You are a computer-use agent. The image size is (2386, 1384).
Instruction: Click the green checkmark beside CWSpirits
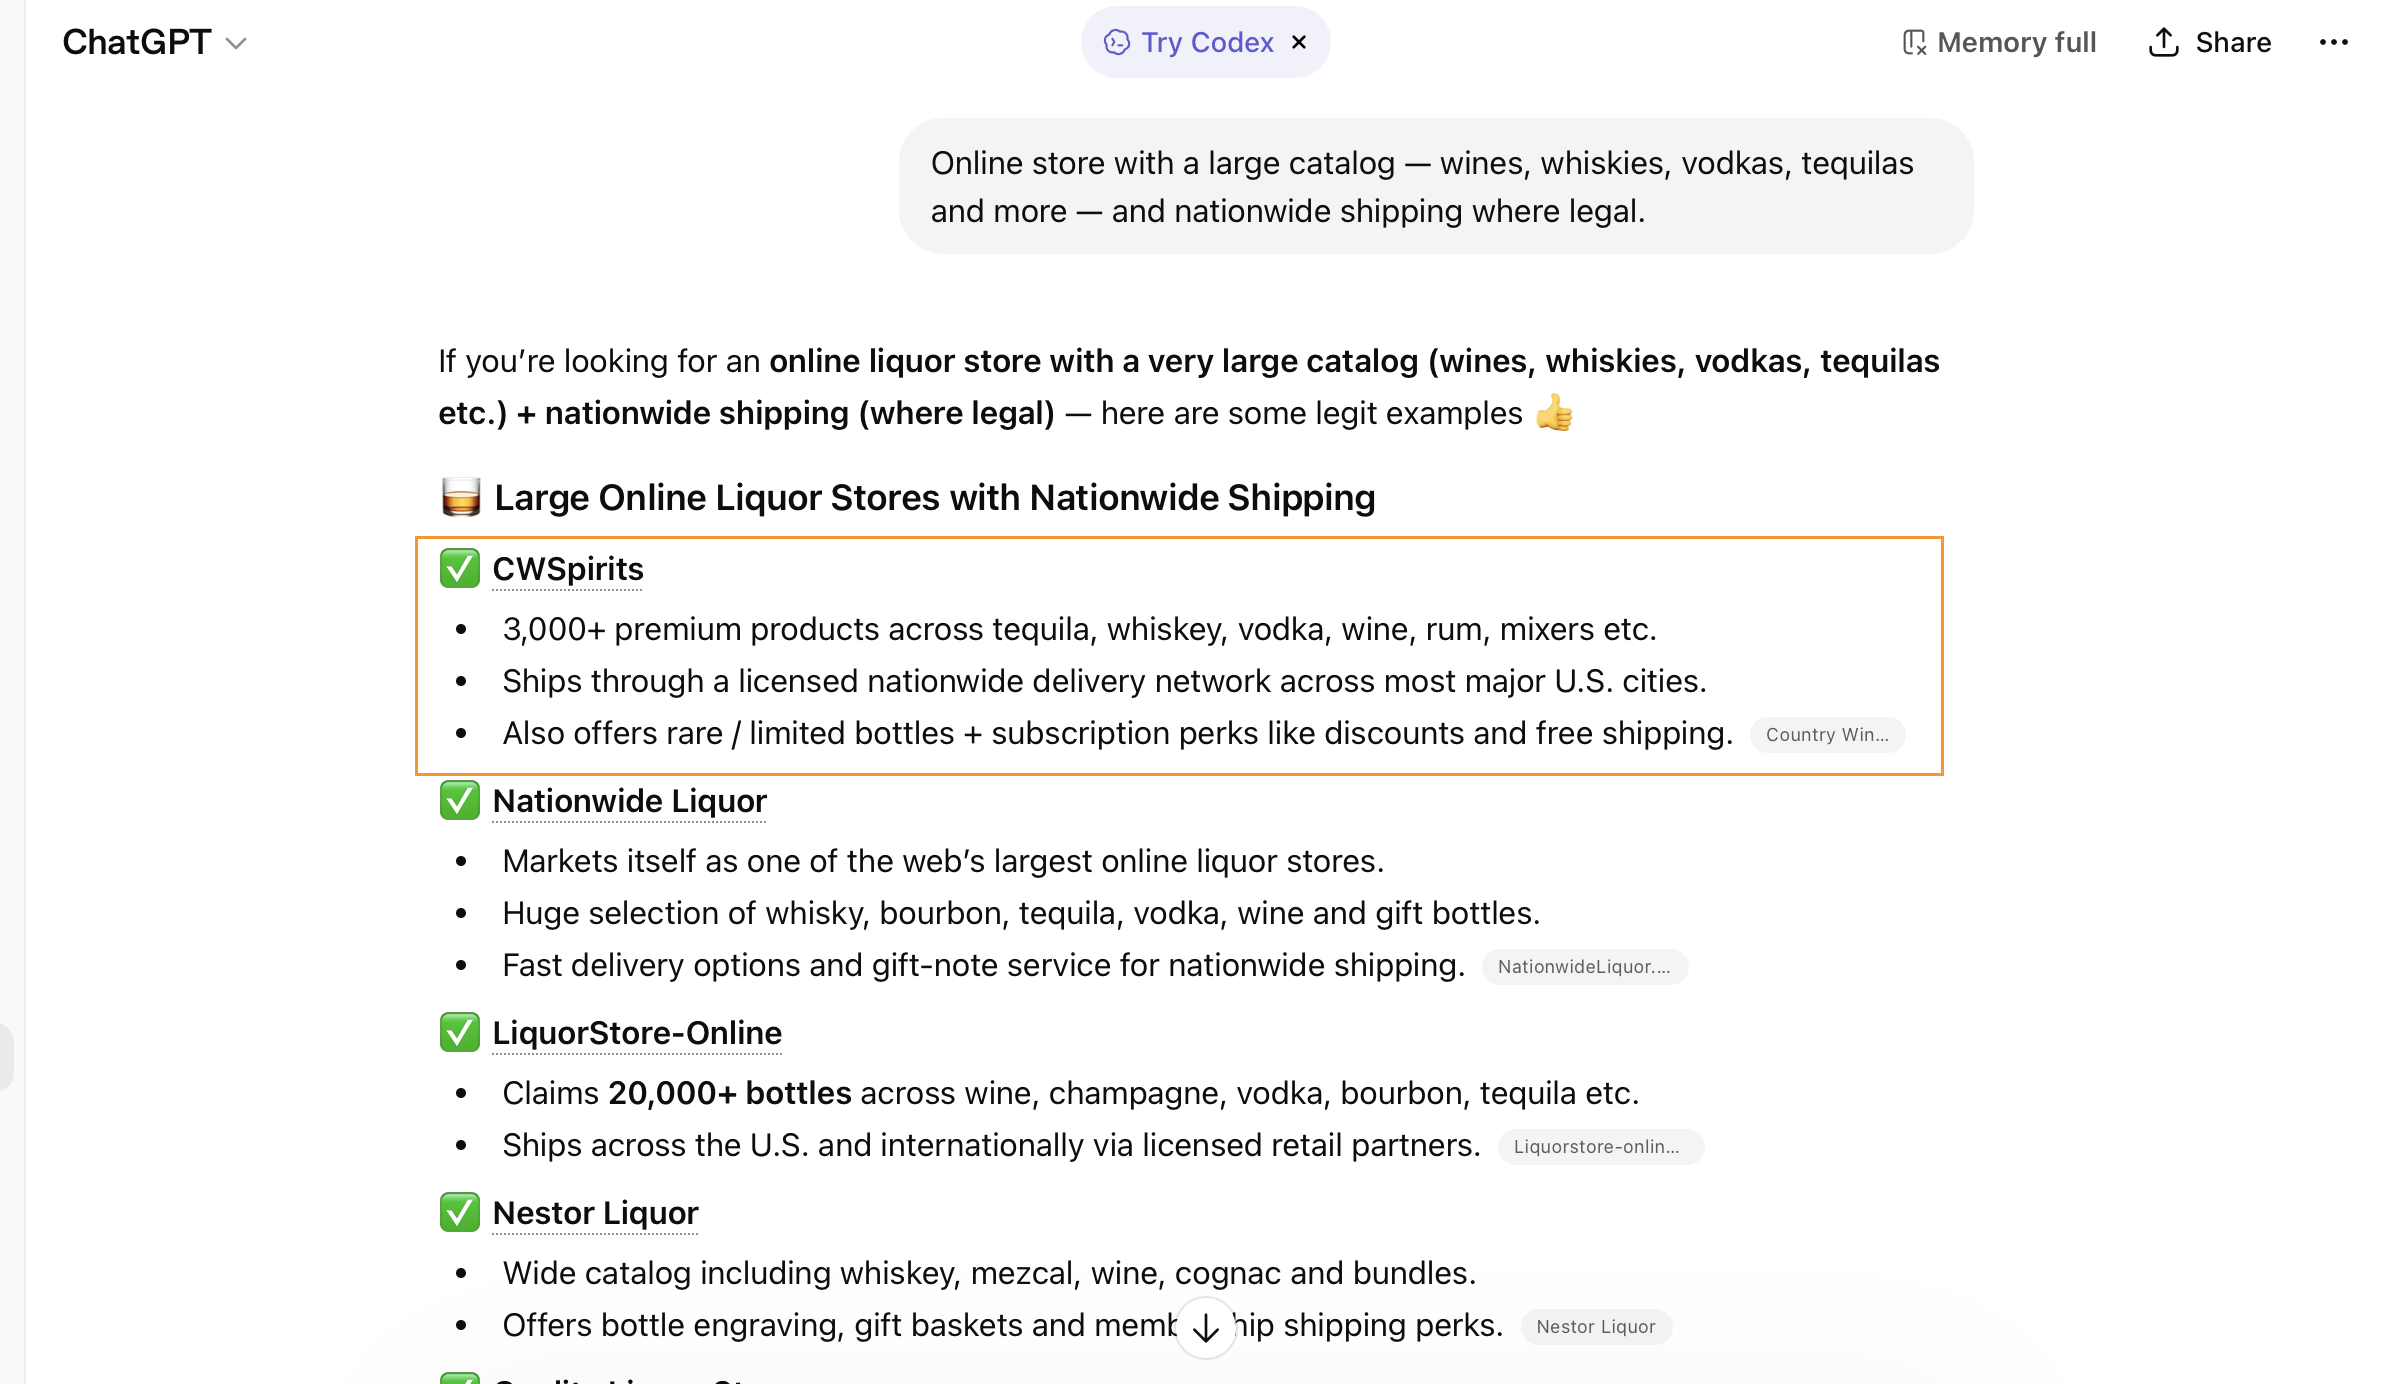point(460,568)
